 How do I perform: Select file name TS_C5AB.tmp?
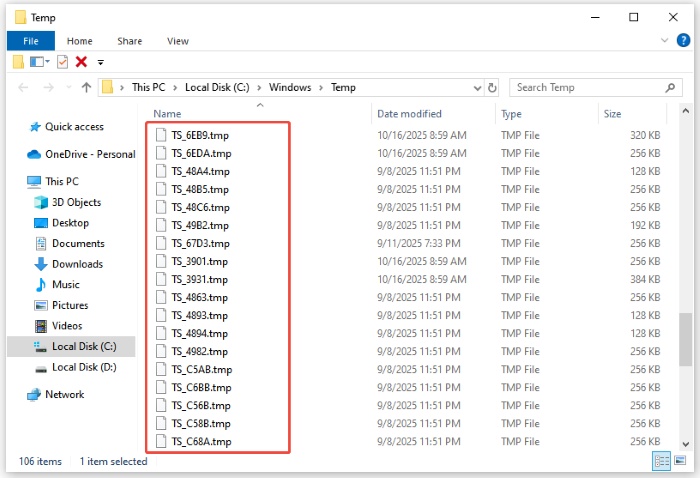202,370
